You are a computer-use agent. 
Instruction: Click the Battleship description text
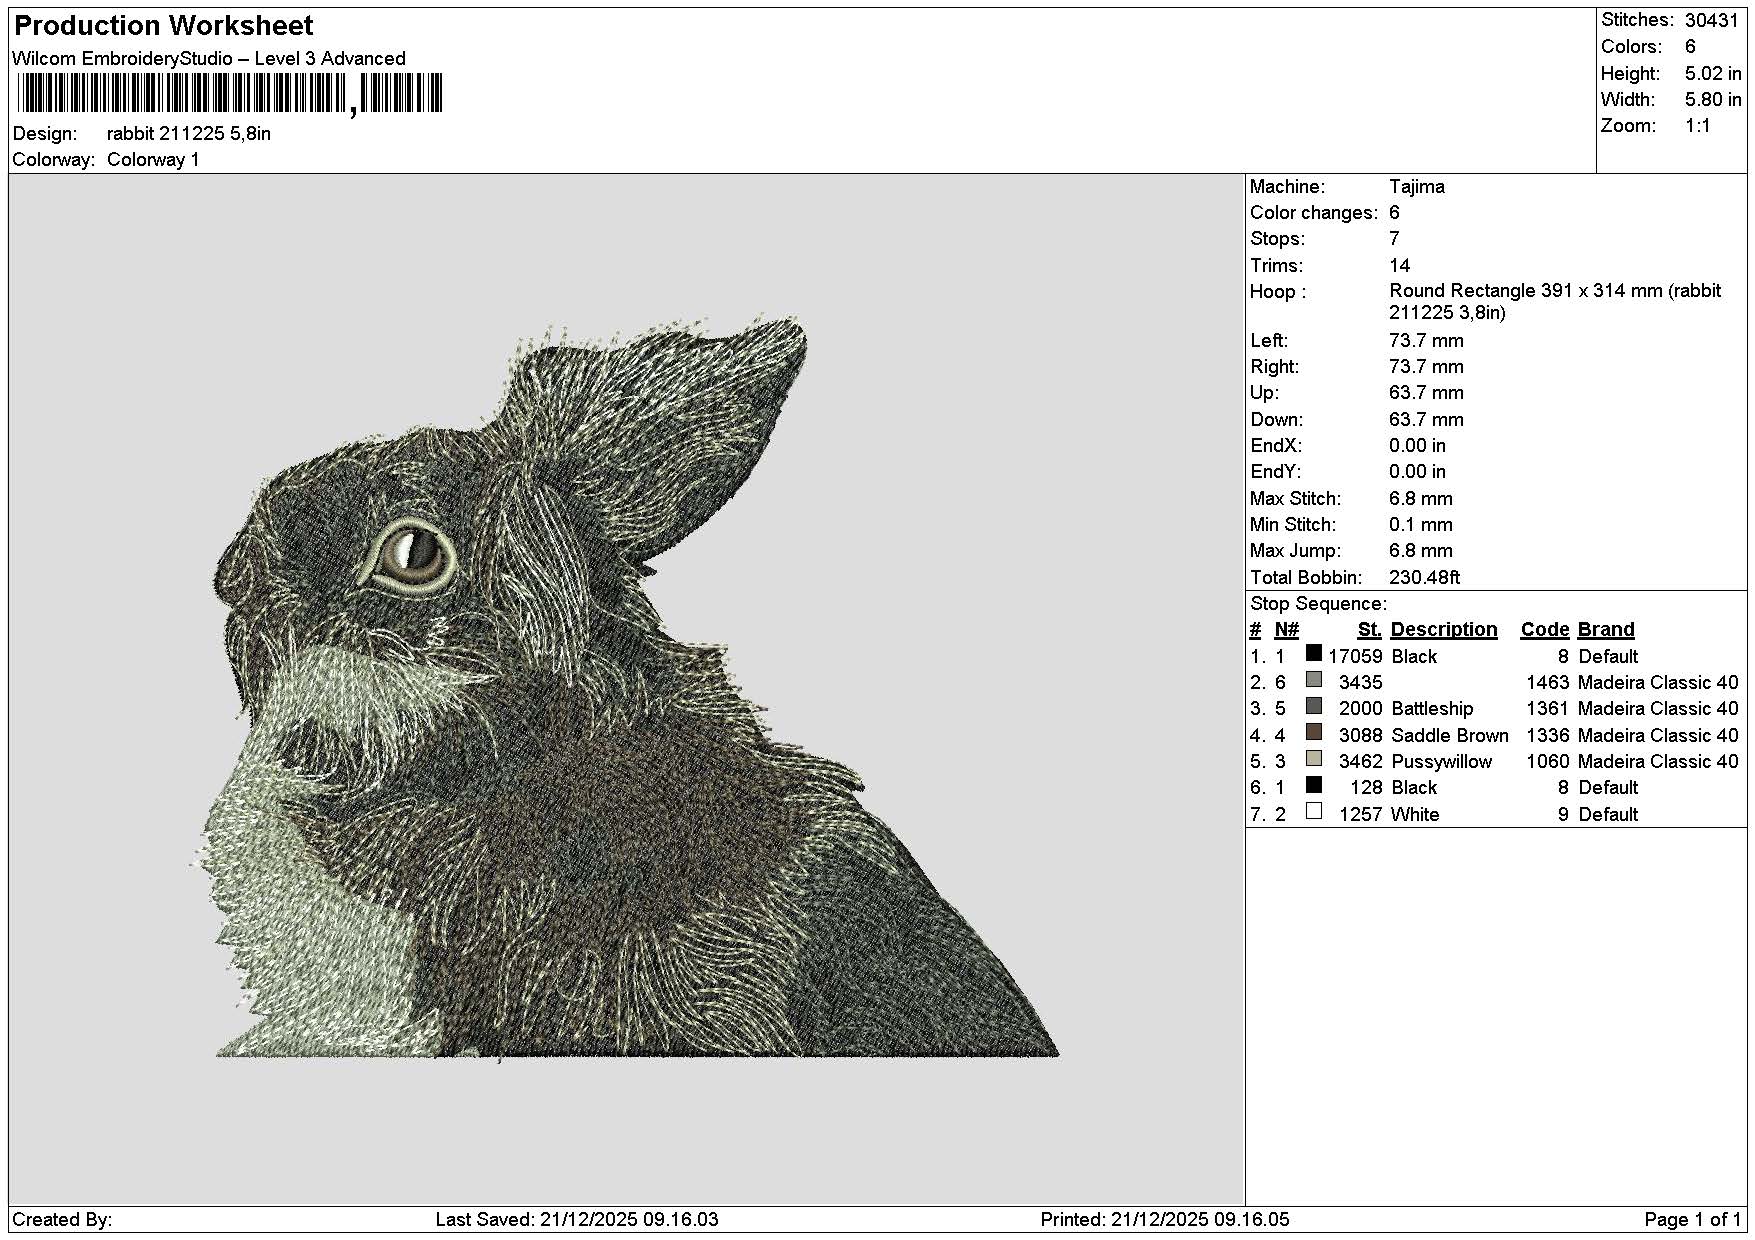point(1432,709)
